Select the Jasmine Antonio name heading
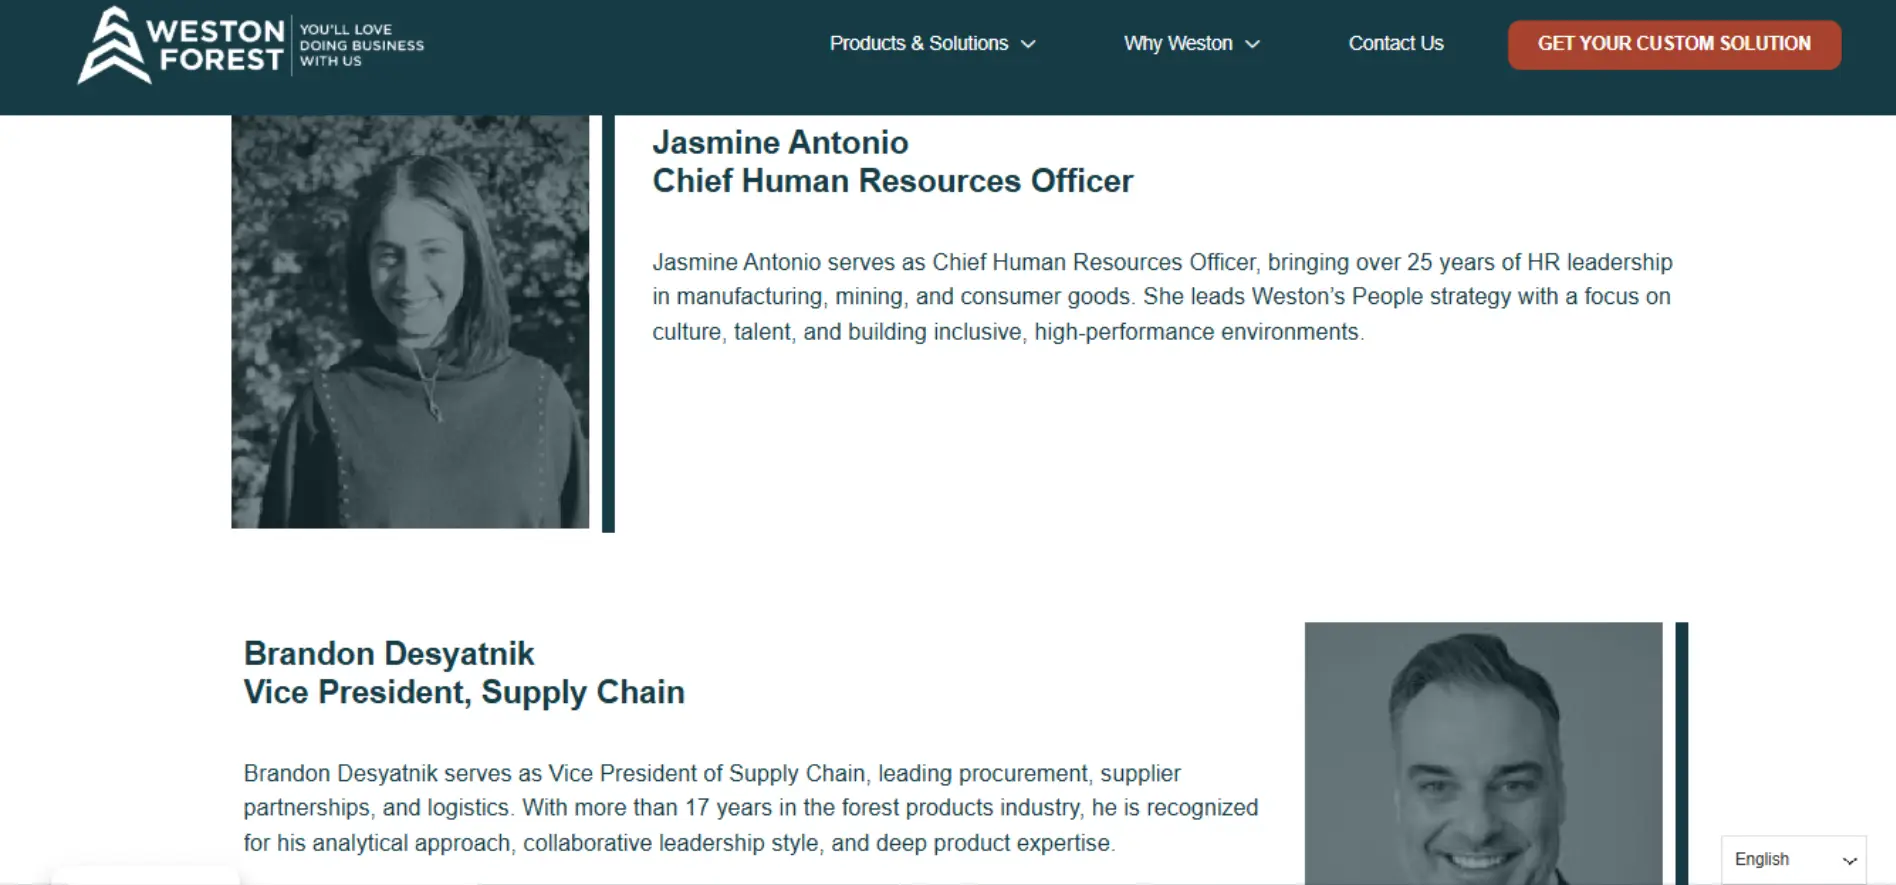Image resolution: width=1896 pixels, height=885 pixels. click(x=780, y=143)
